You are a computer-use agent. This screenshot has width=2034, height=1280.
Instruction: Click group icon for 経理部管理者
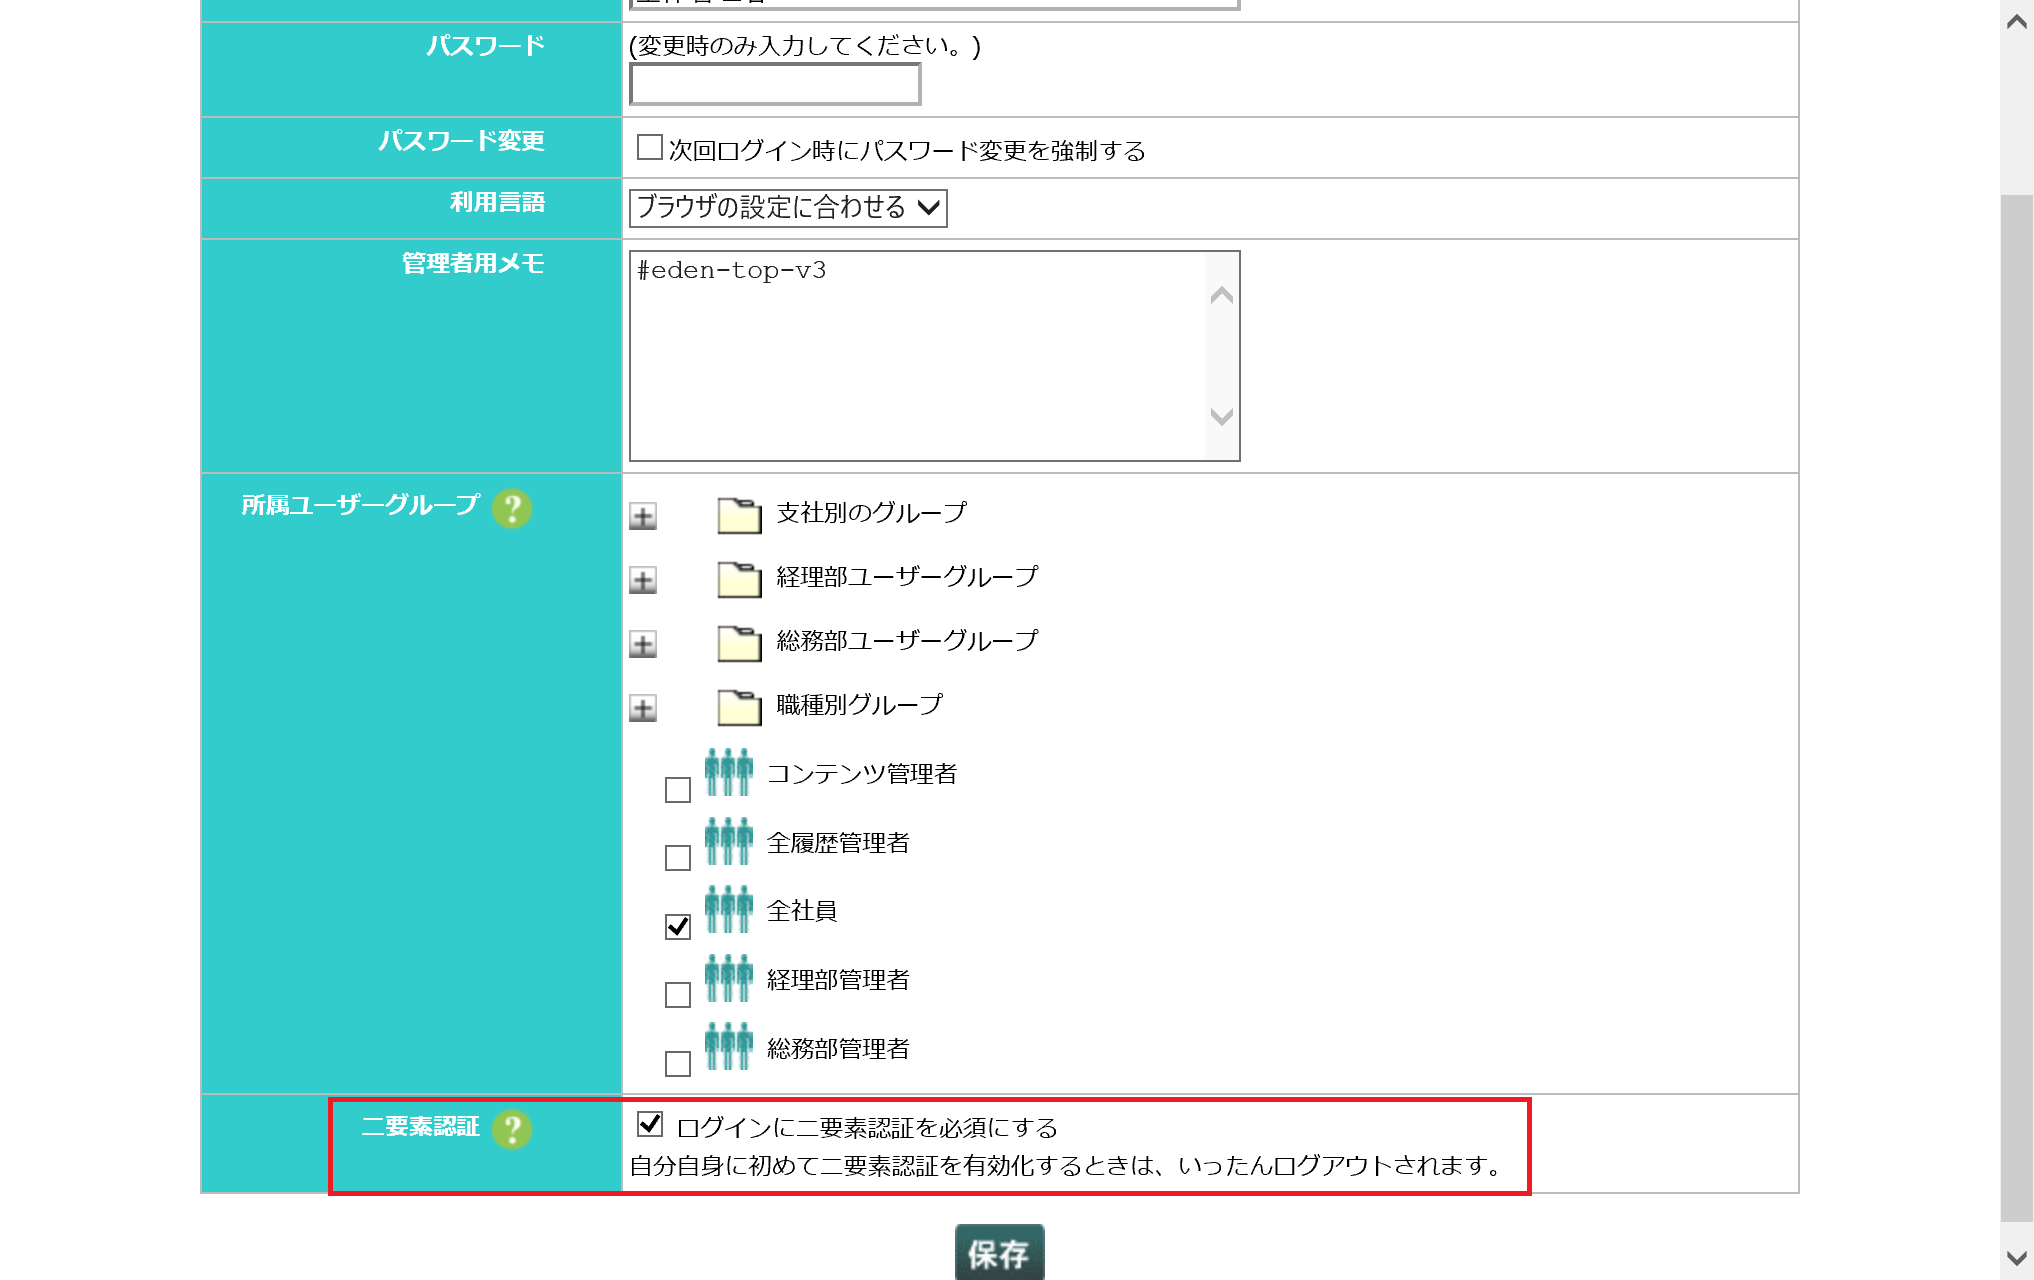[728, 978]
